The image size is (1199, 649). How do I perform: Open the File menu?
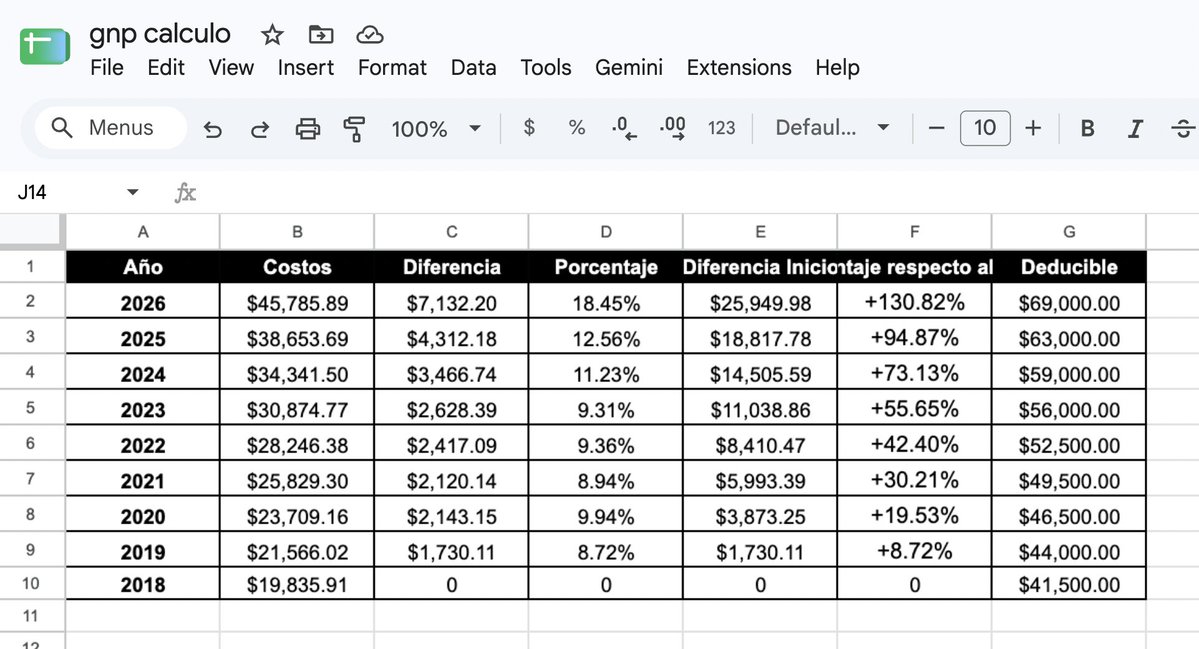[x=106, y=67]
